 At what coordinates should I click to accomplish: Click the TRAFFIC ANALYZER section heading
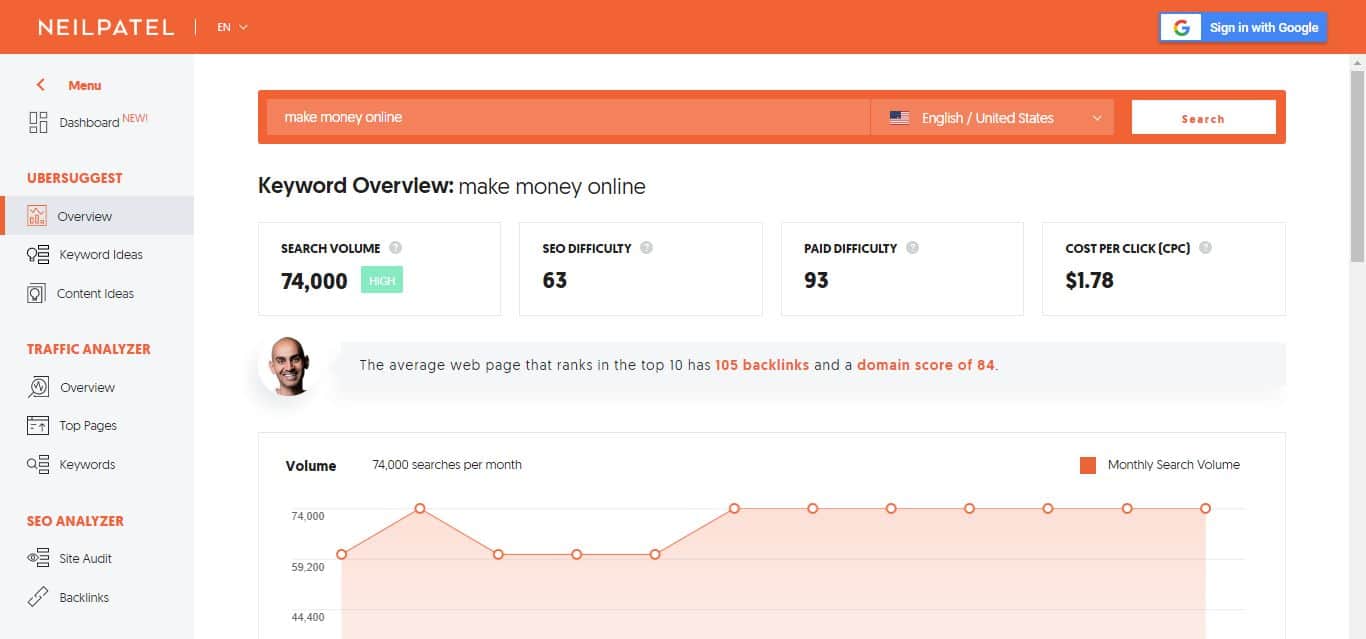coord(89,349)
